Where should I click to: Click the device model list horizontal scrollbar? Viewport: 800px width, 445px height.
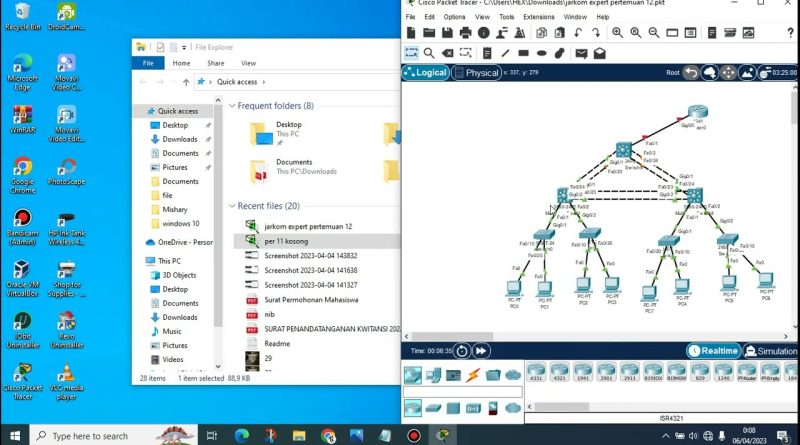point(561,407)
